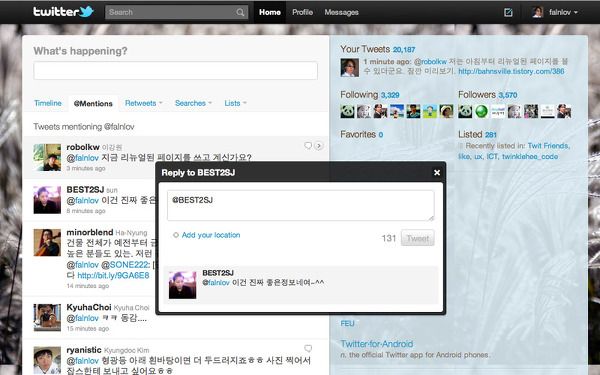Click the reply text area containing @BEST2SJ
Image resolution: width=600 pixels, height=375 pixels.
pos(301,205)
